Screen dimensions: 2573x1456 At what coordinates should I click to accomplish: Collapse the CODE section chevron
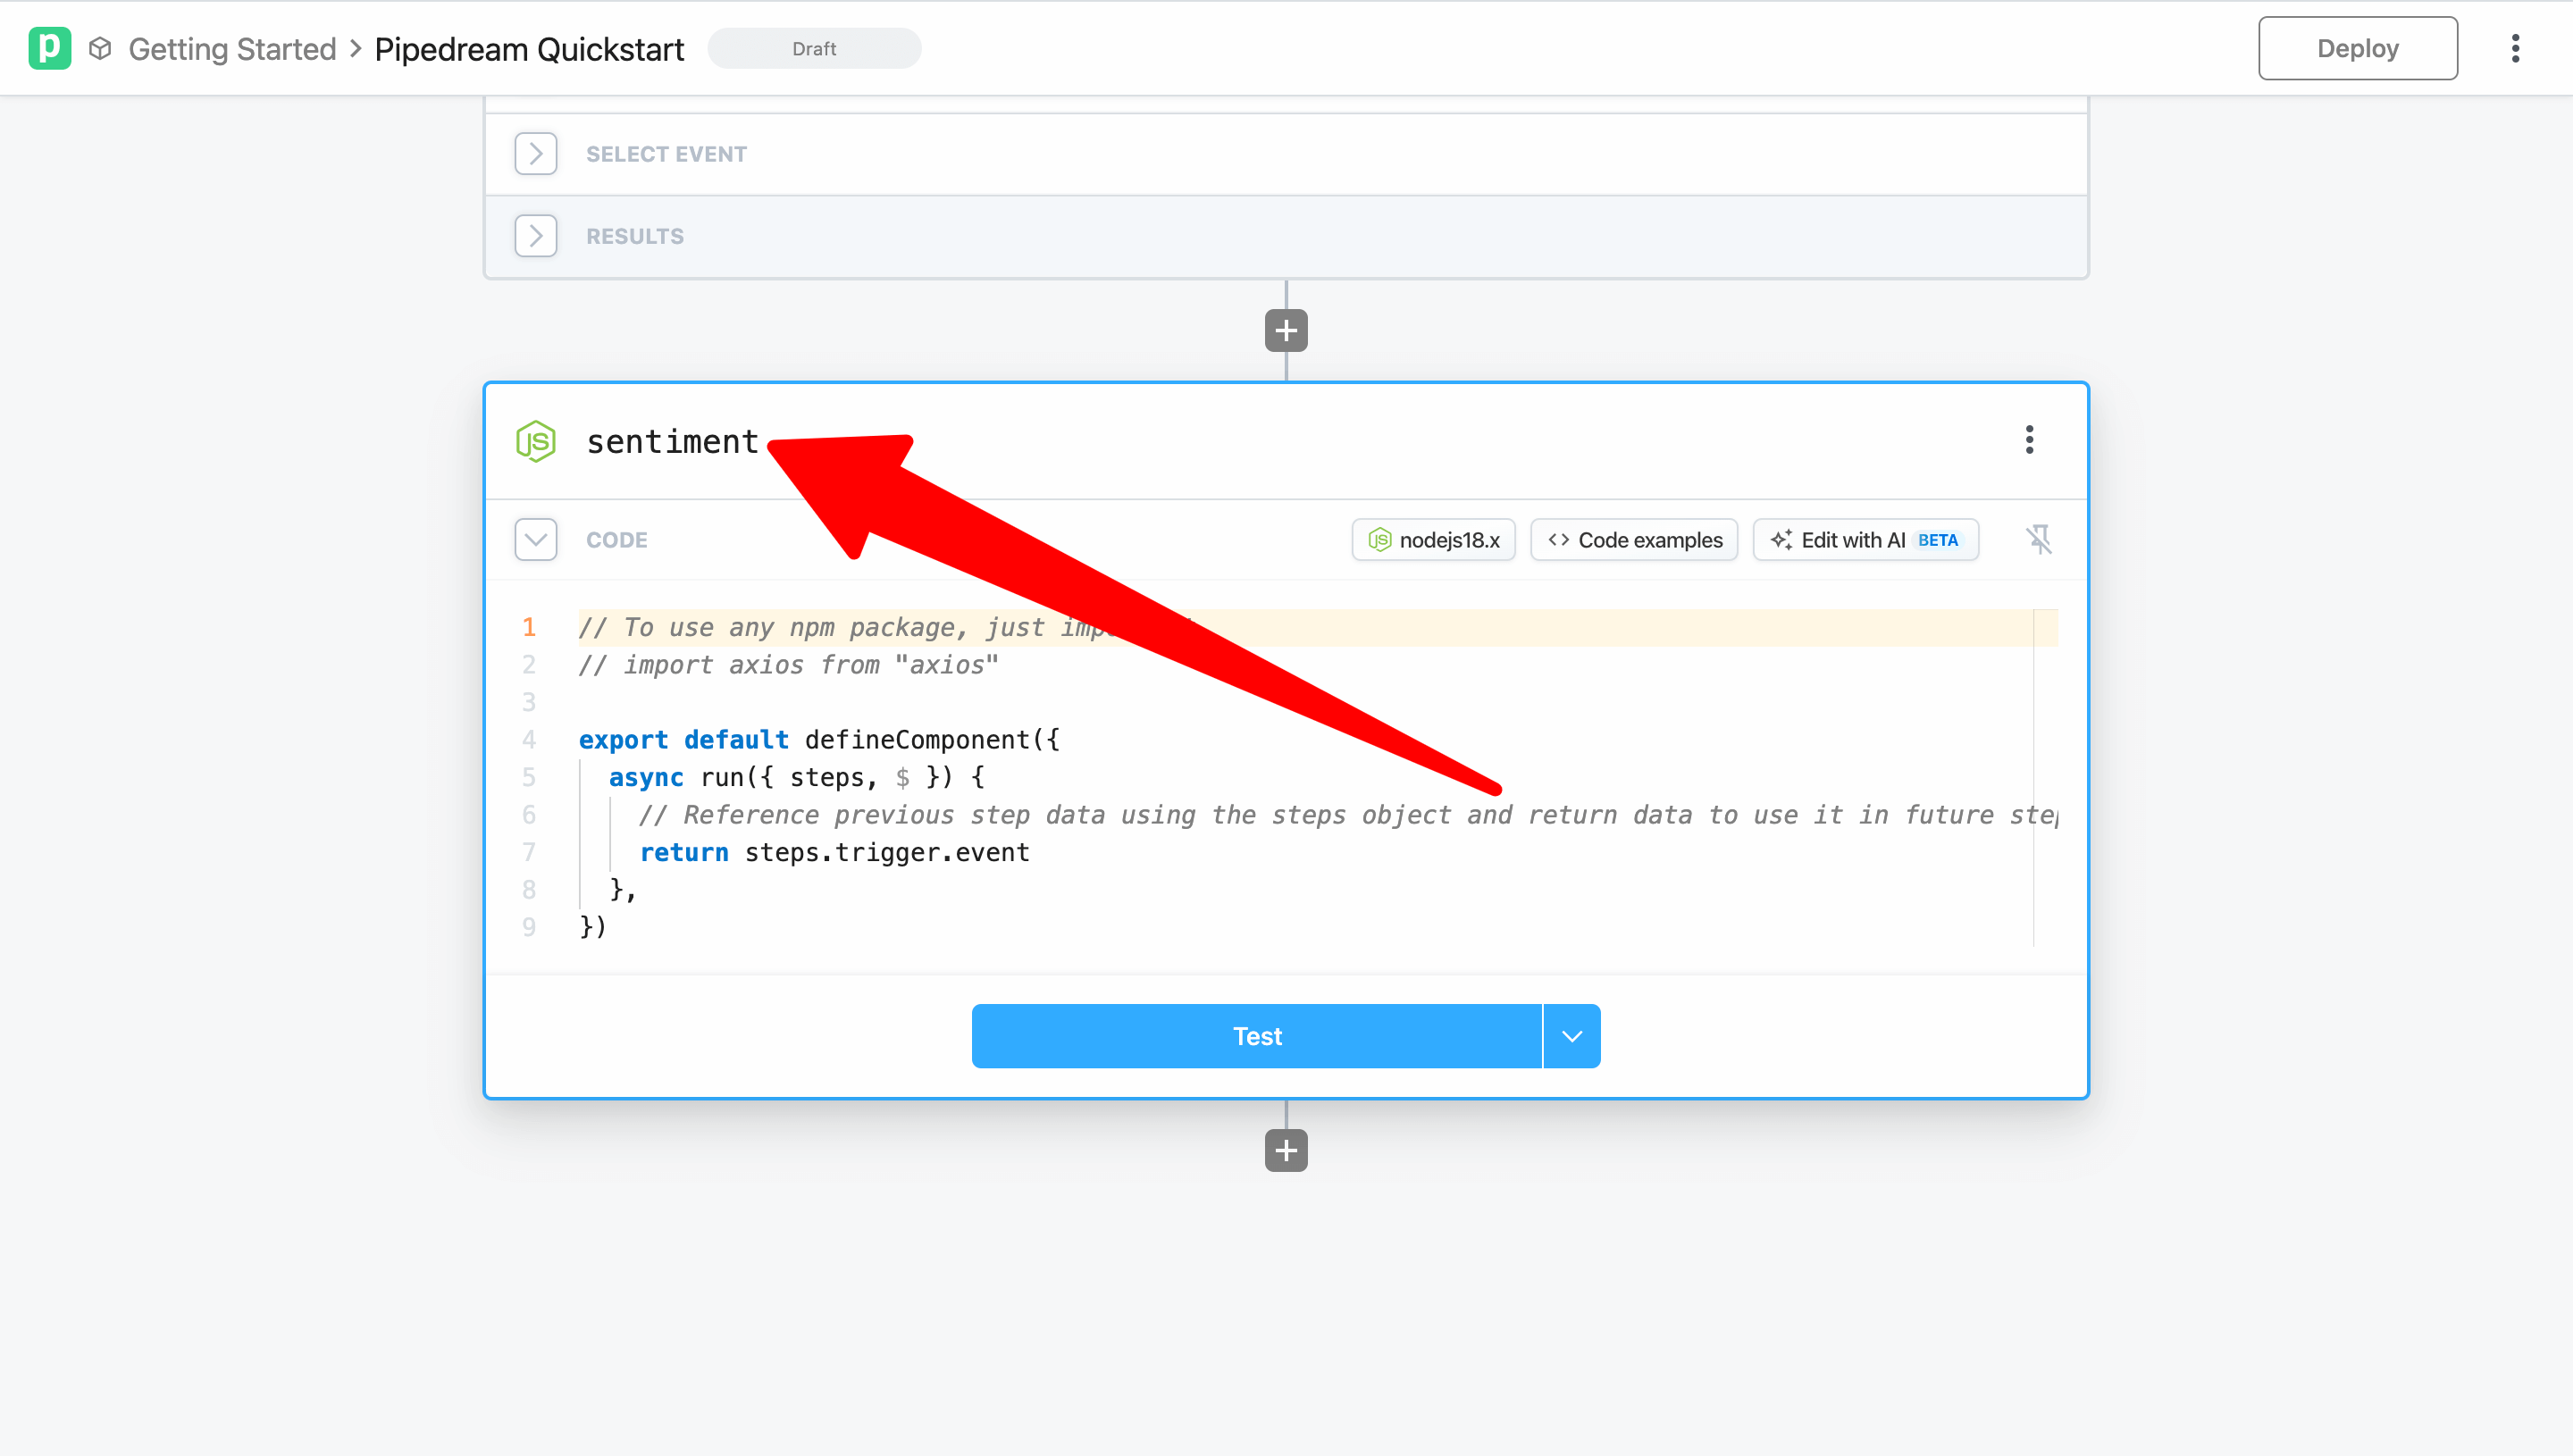(x=536, y=539)
